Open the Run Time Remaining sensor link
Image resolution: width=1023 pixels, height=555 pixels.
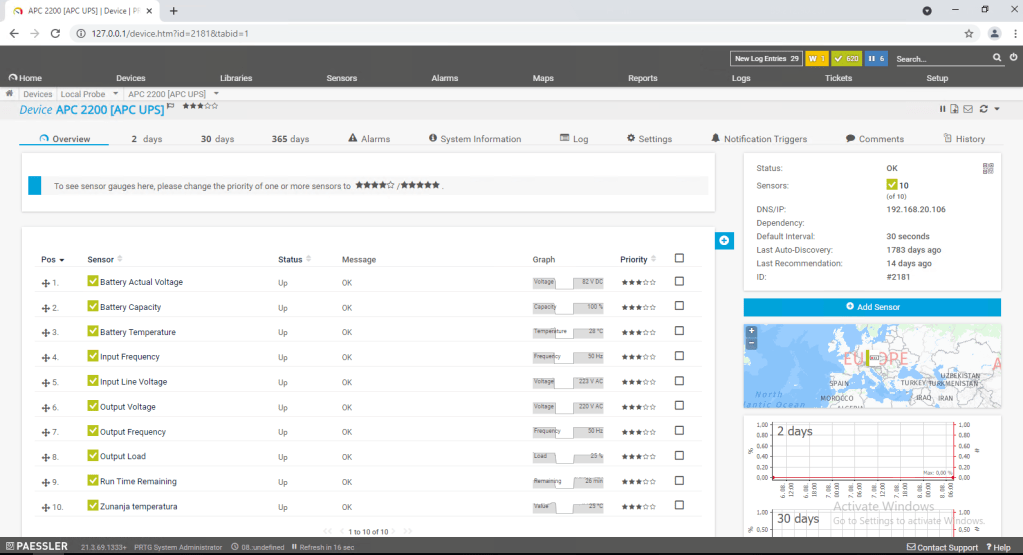coord(137,482)
